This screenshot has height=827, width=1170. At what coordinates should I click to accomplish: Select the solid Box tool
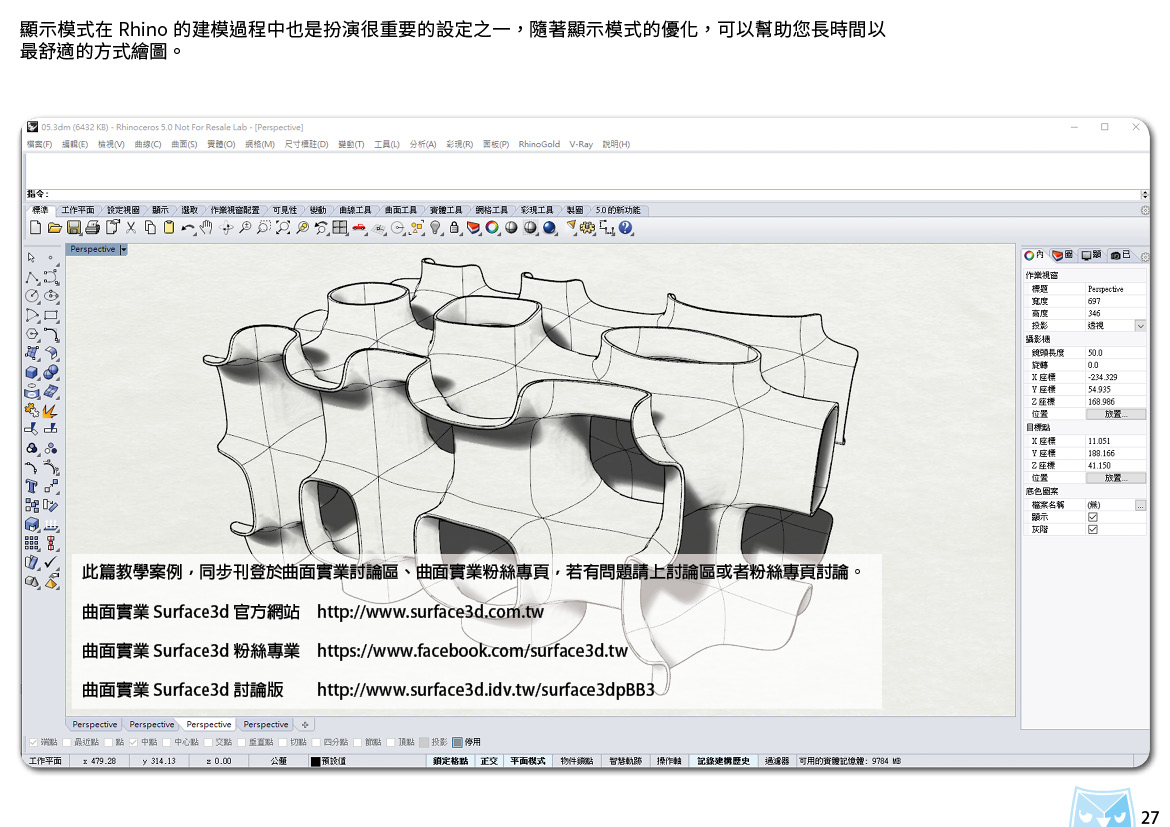[x=31, y=372]
